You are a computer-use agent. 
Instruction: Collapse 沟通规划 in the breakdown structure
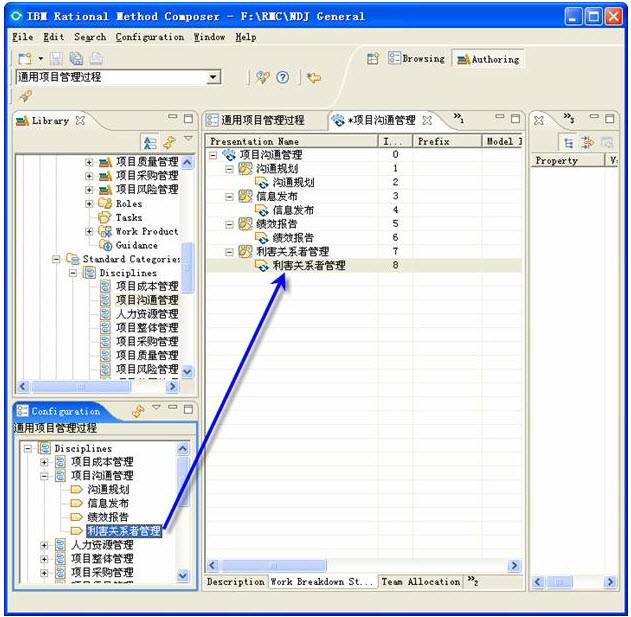point(229,169)
